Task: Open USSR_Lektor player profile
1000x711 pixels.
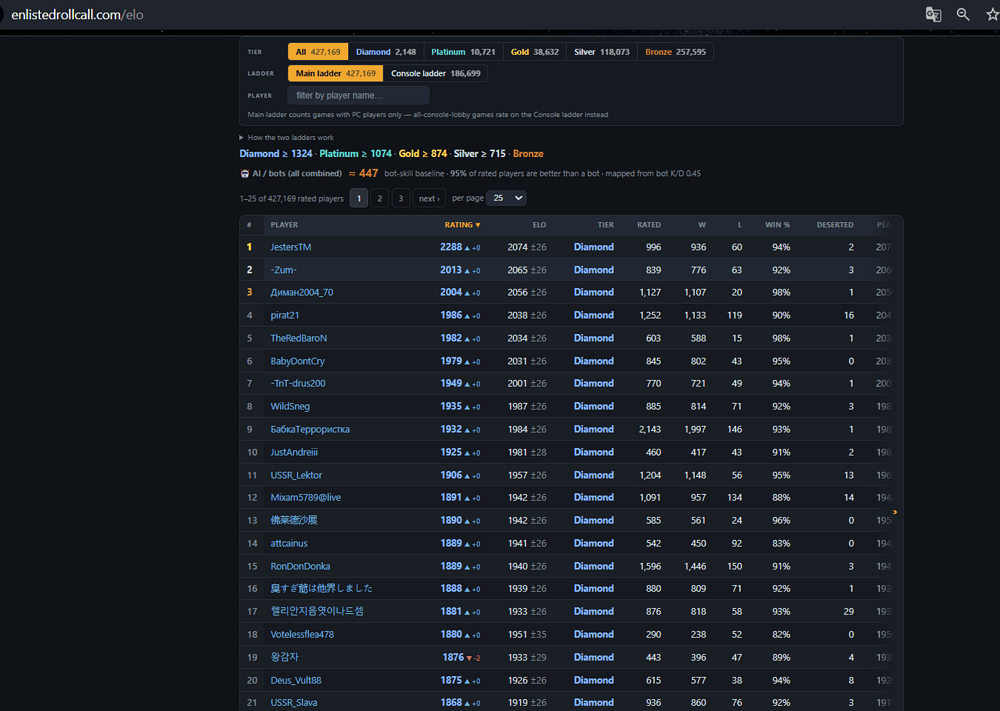Action: 296,476
